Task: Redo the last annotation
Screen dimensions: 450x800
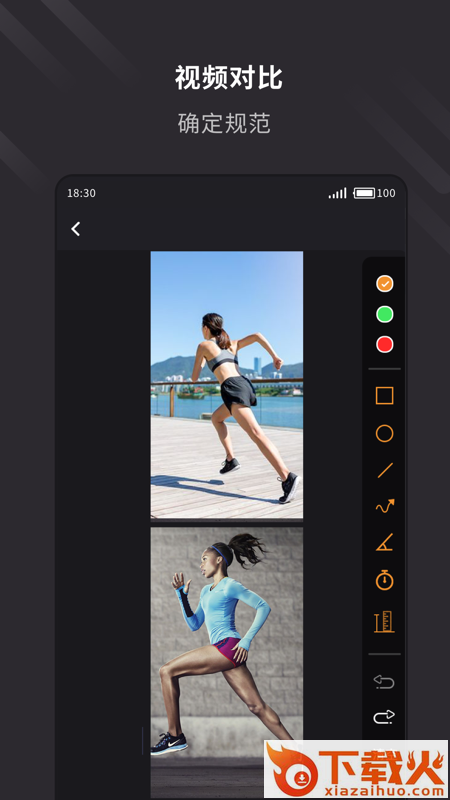Action: click(384, 716)
